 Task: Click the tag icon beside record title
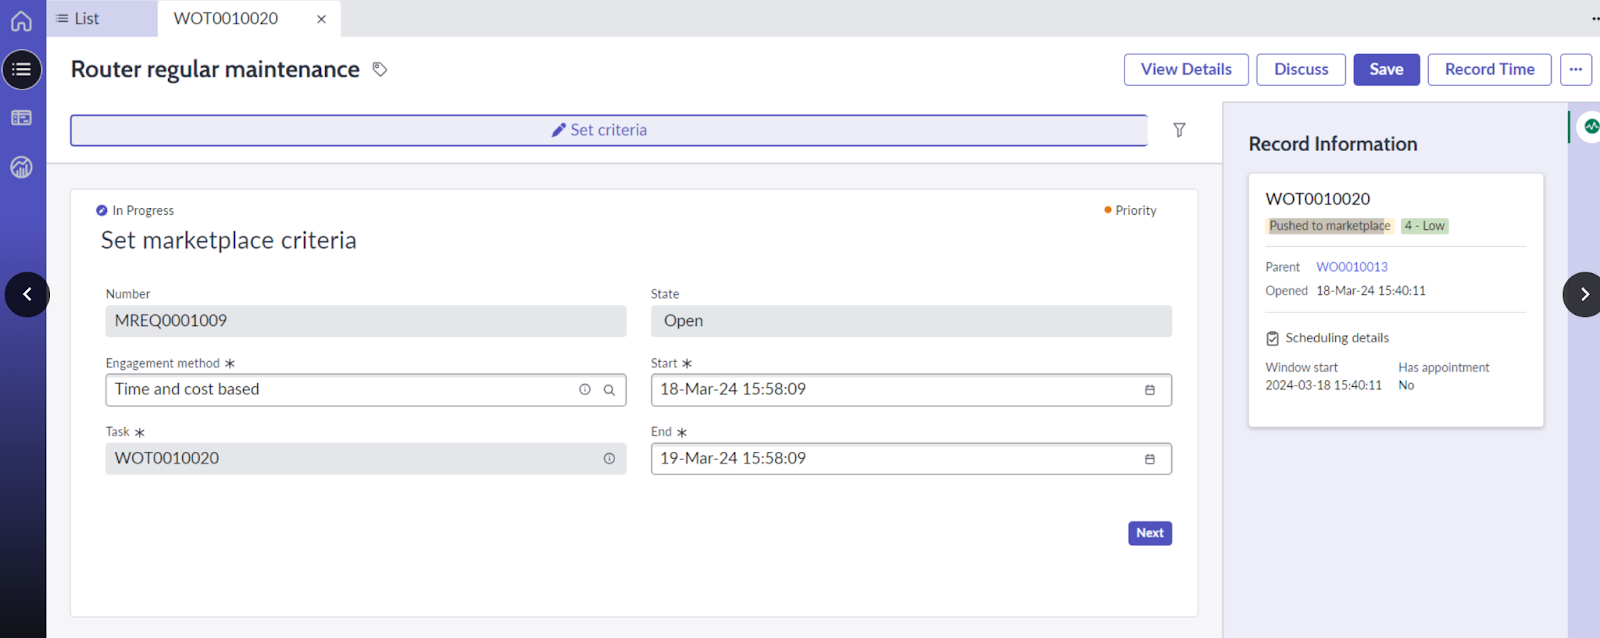[x=380, y=69]
